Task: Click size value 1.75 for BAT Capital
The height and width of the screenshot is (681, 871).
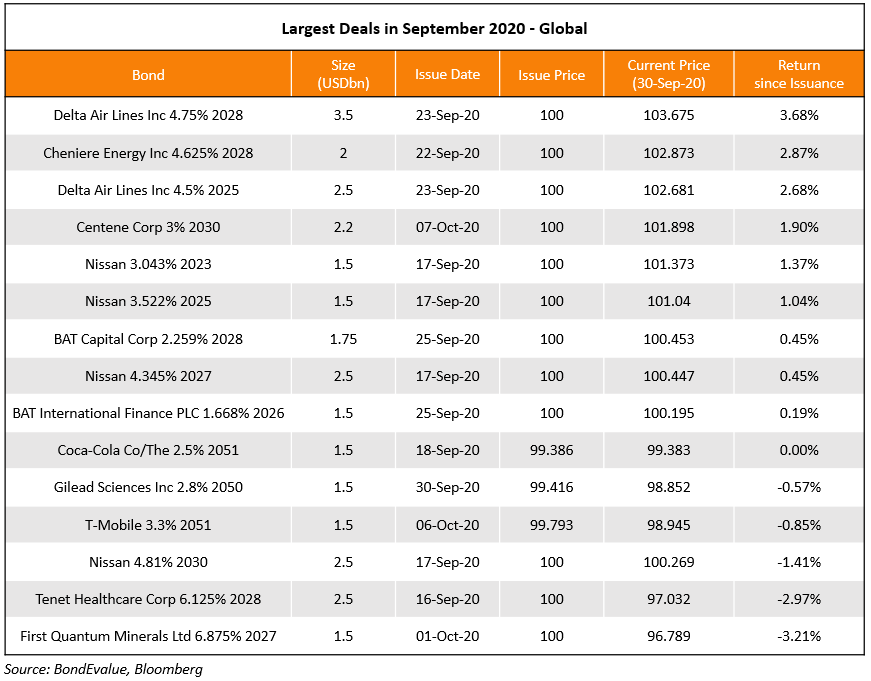Action: click(343, 339)
